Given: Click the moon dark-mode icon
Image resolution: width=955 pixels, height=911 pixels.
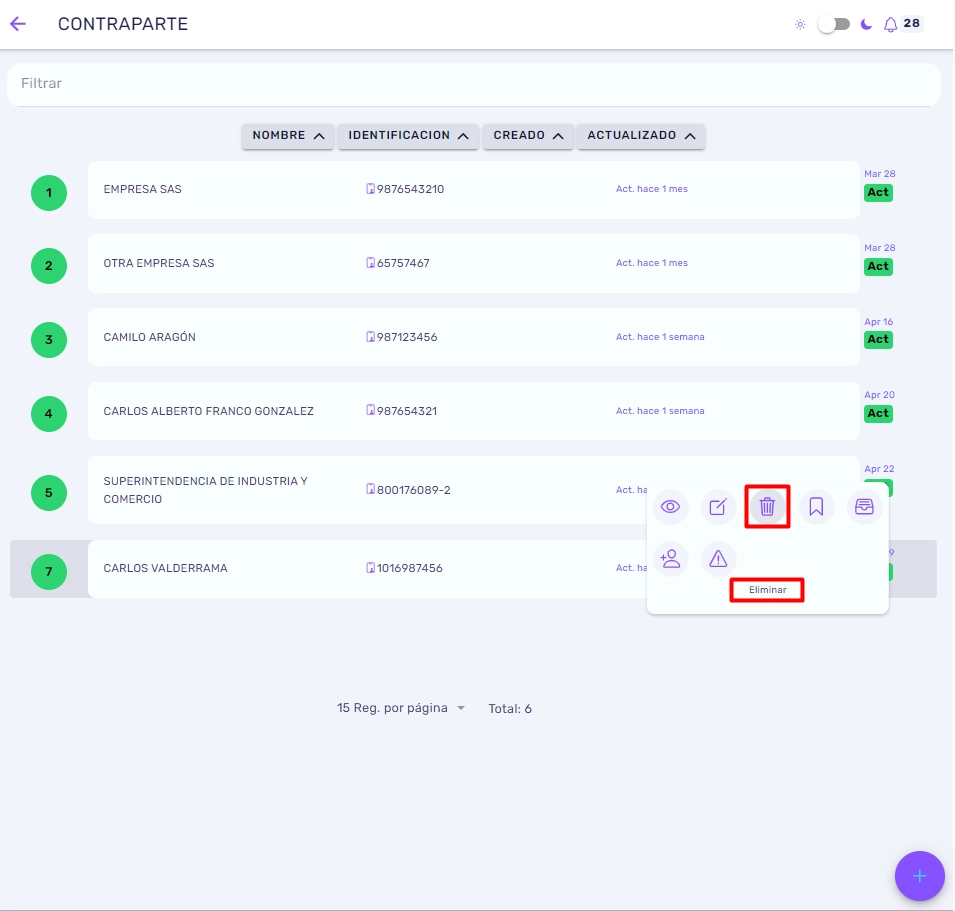Looking at the screenshot, I should [x=866, y=24].
